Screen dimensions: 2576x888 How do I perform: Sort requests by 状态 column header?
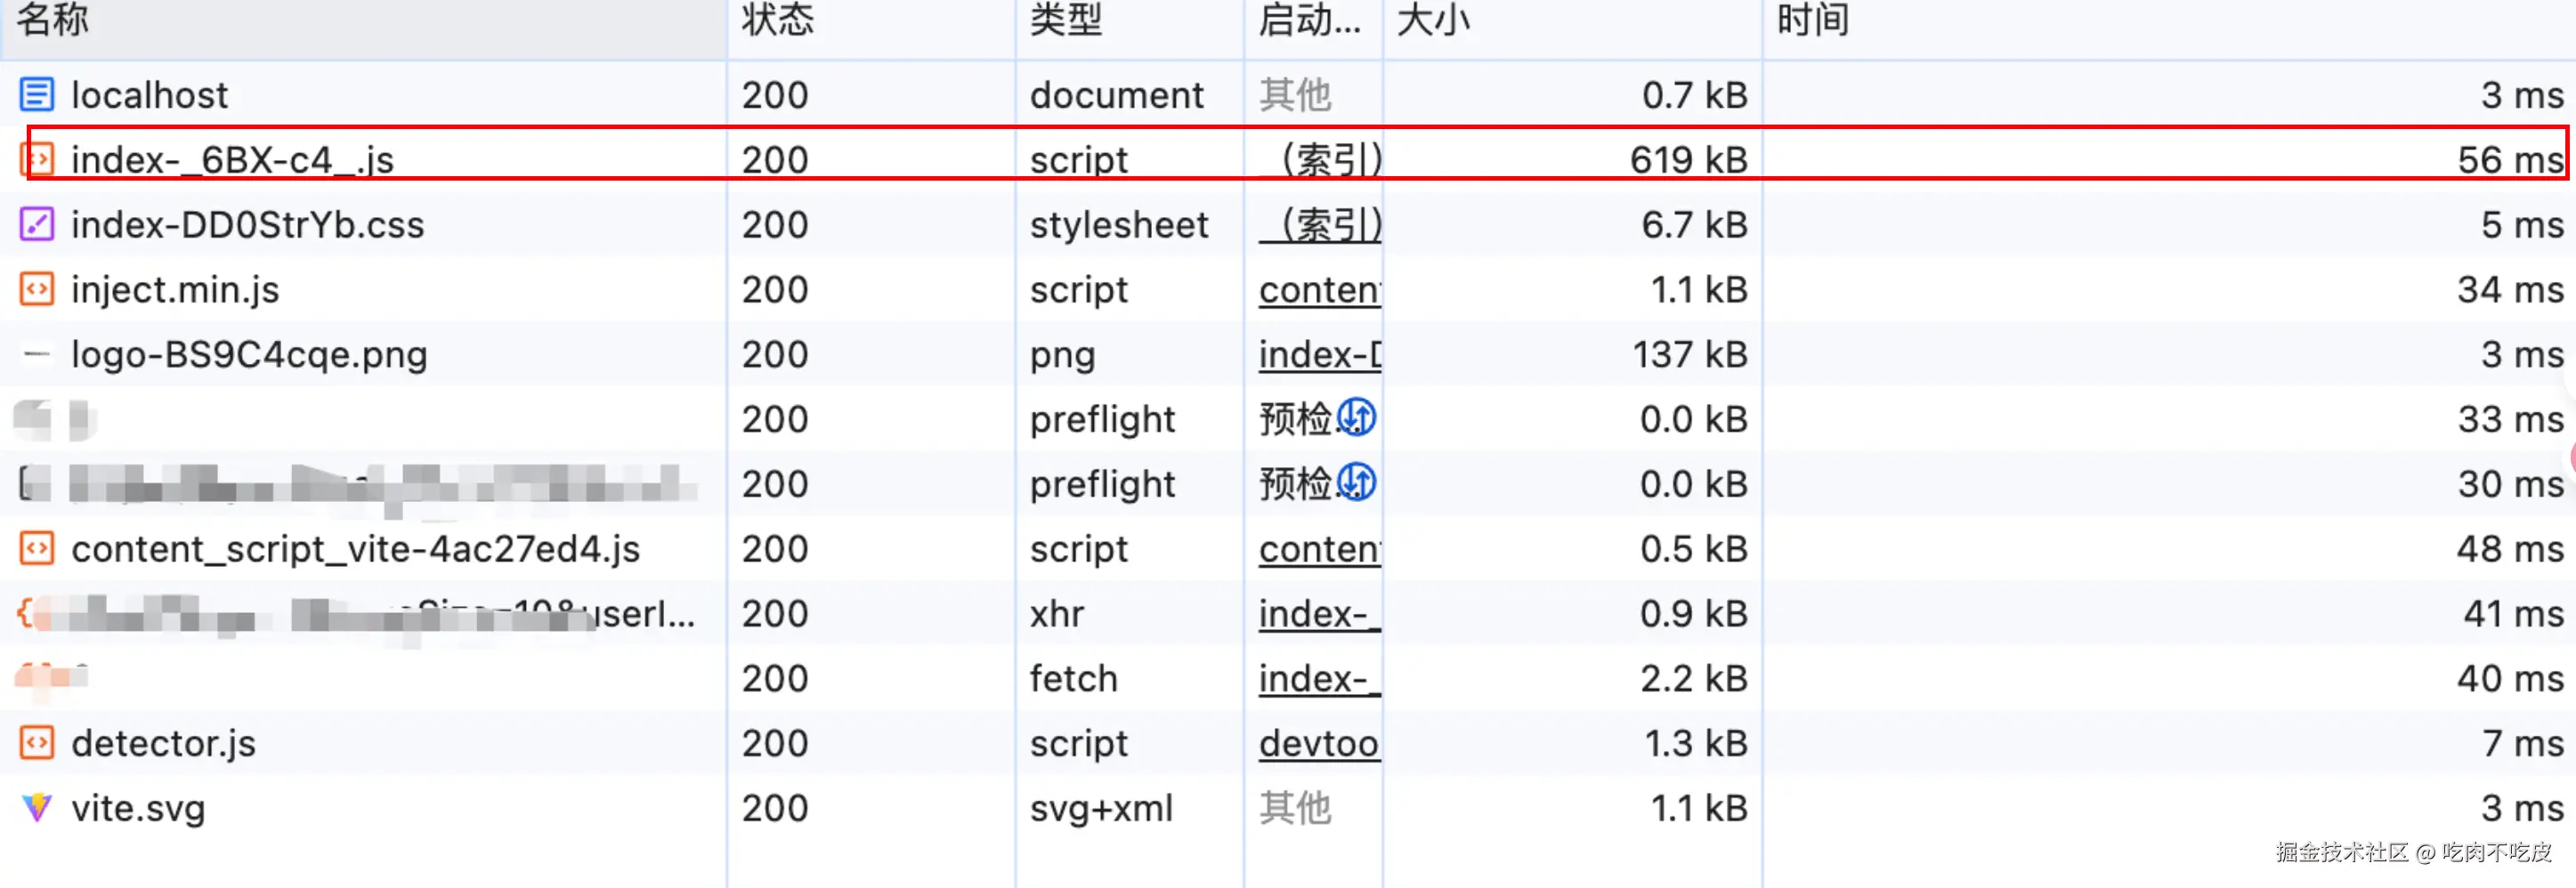777,20
